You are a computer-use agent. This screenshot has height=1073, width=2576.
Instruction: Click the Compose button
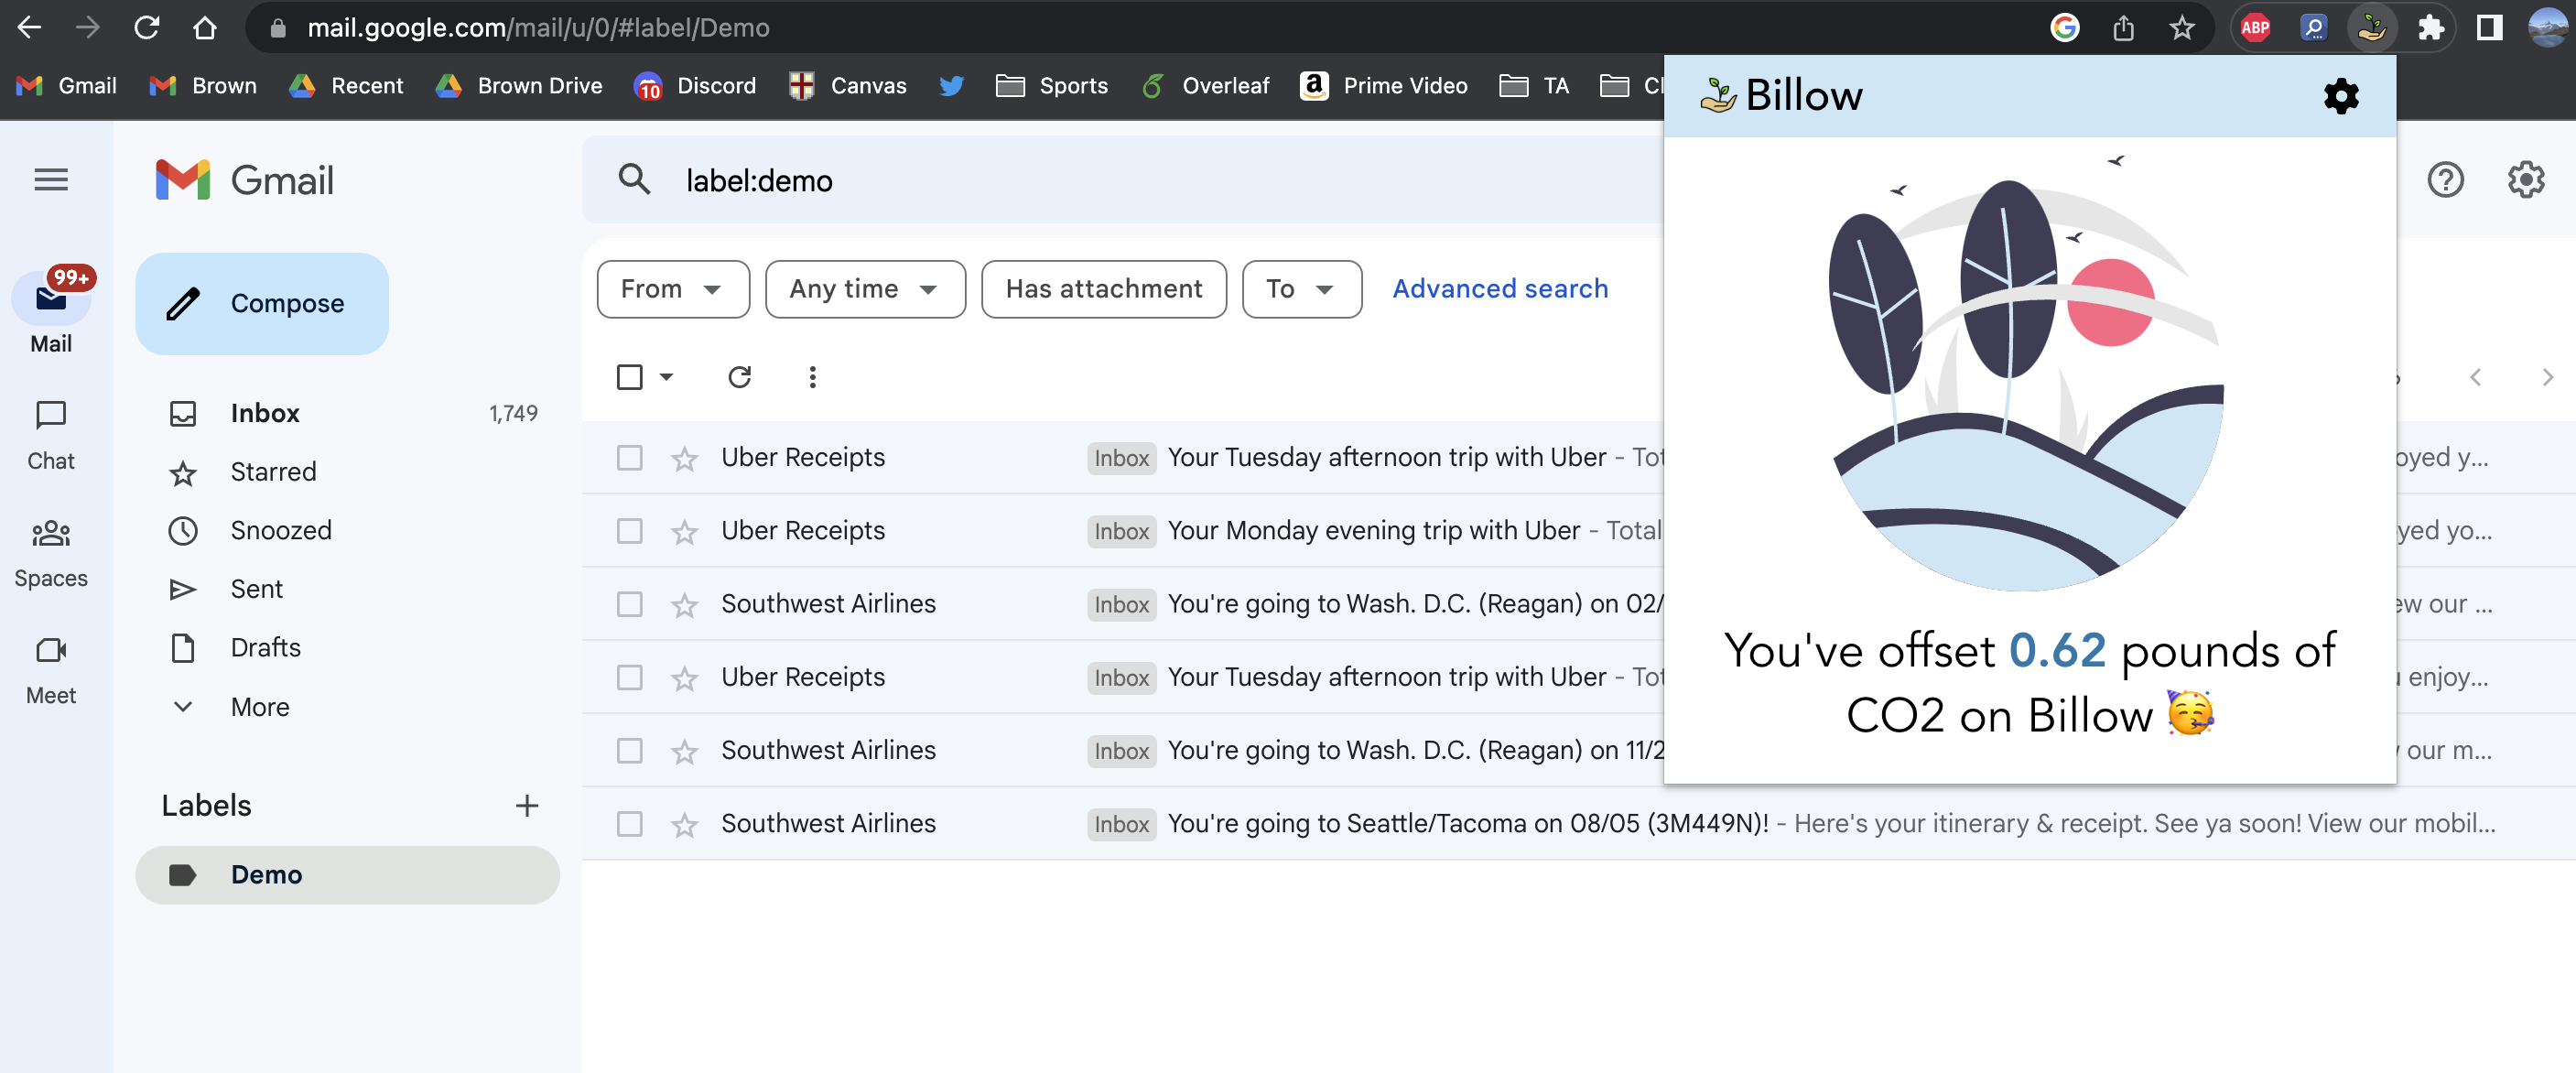(x=262, y=303)
